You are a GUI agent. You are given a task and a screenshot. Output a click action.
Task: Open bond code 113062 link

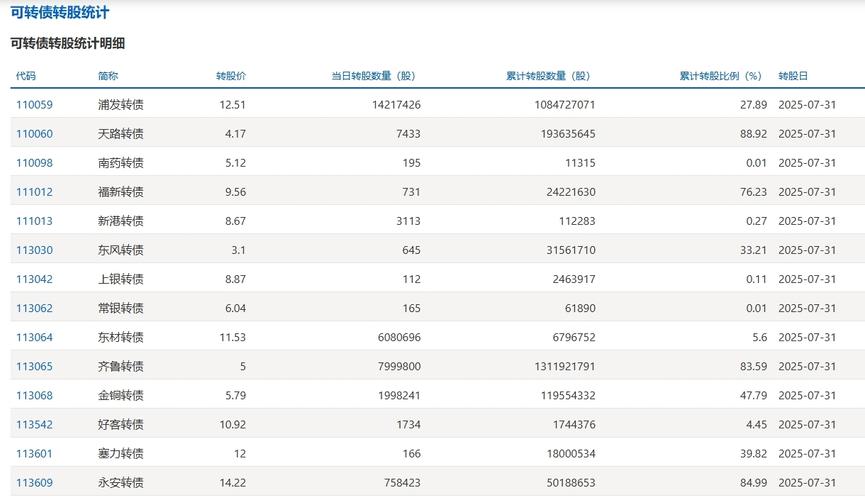[x=34, y=308]
